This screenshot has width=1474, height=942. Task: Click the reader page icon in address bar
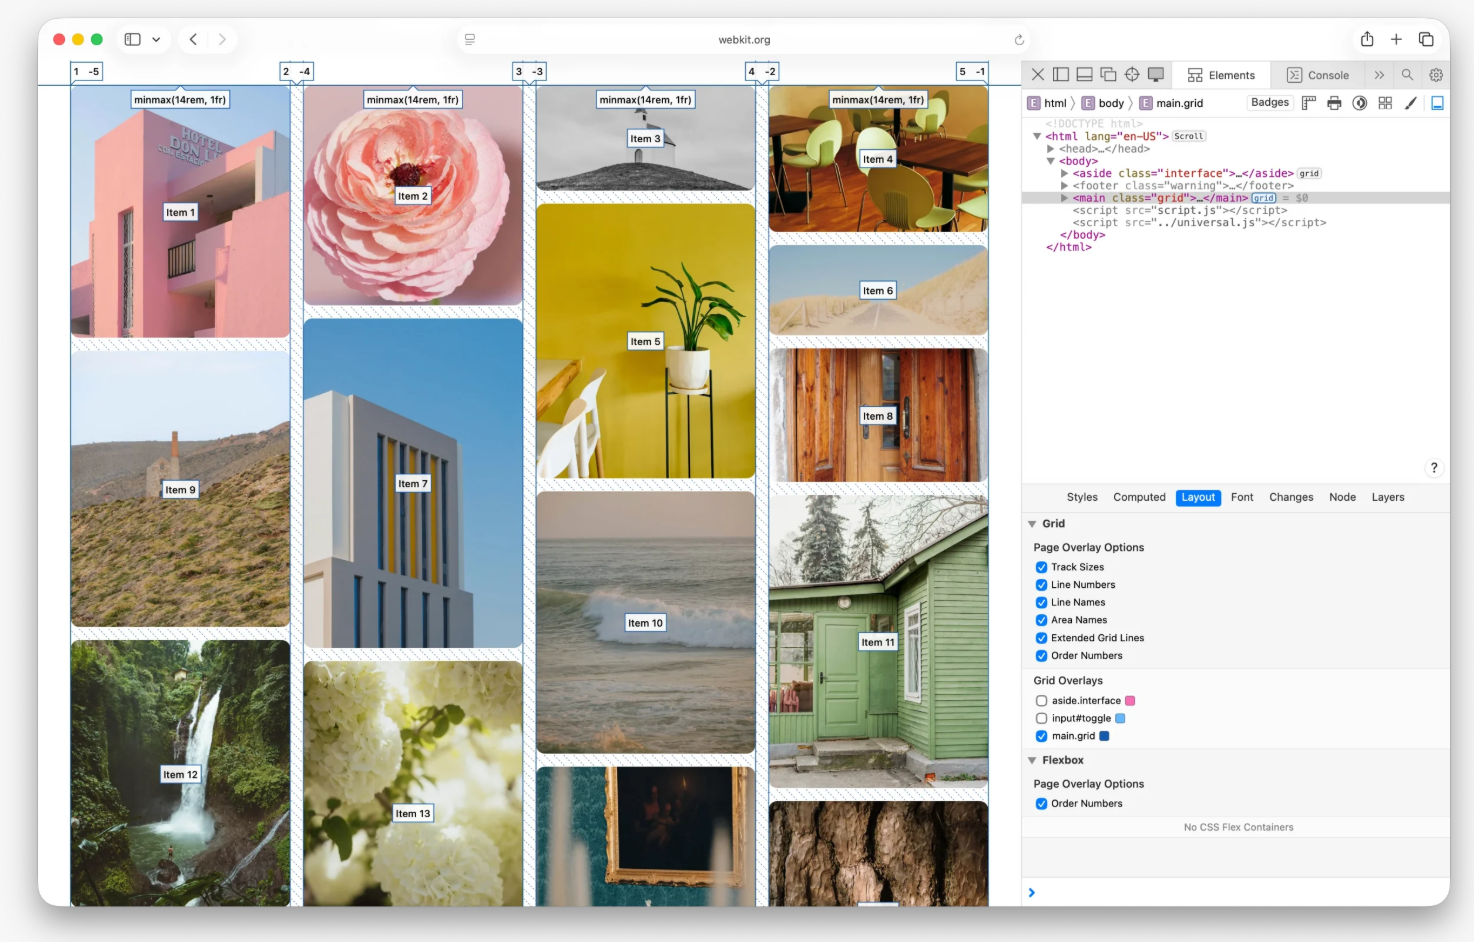click(470, 40)
